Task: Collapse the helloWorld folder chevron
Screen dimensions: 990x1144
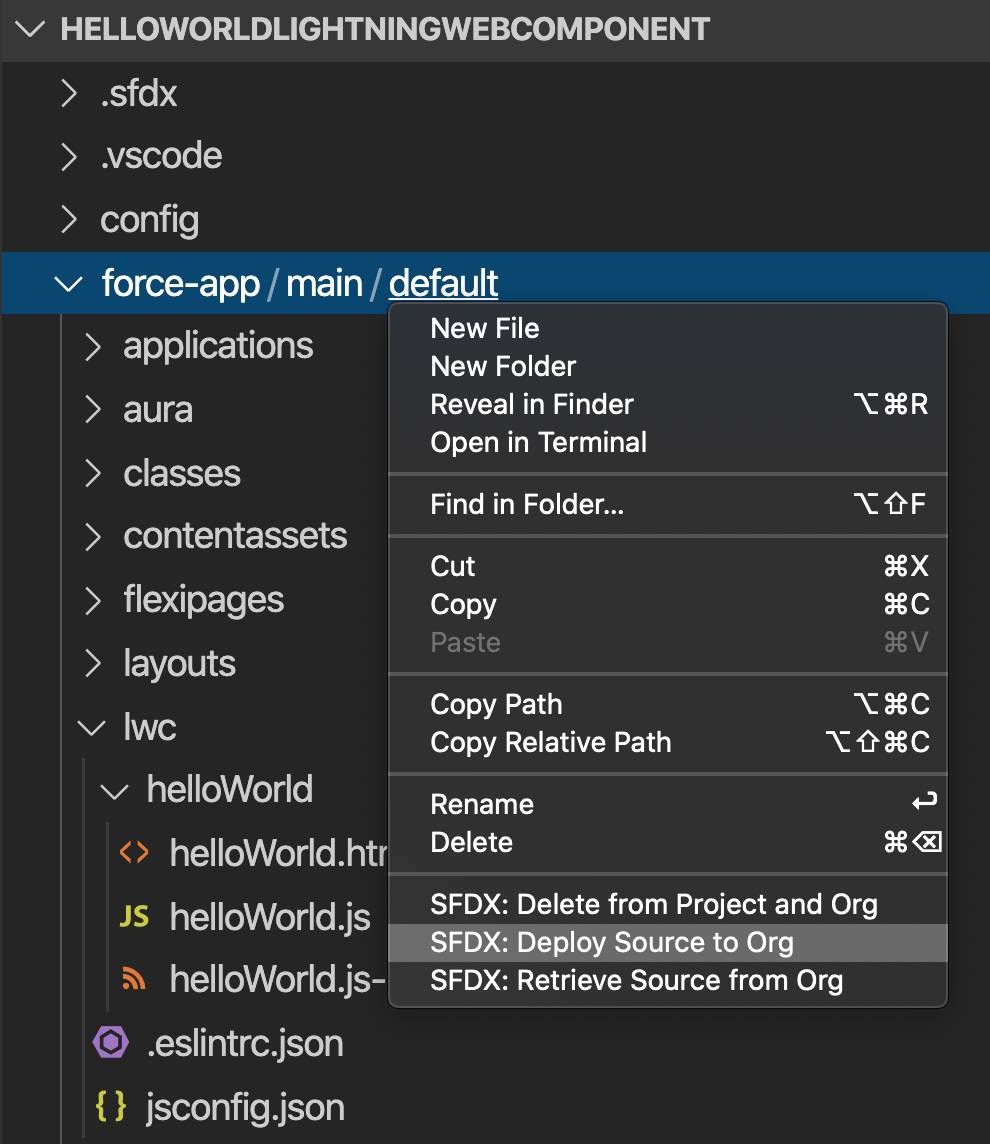Action: (116, 791)
